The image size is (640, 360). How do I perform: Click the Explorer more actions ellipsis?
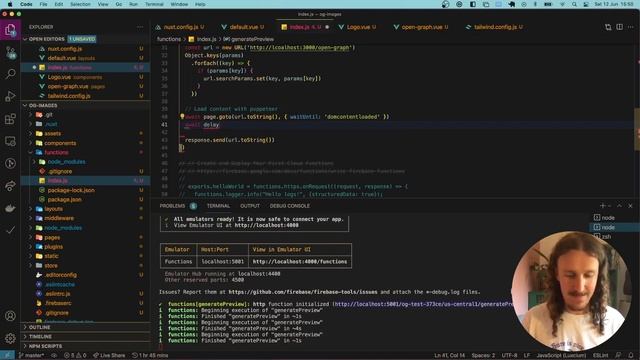[x=140, y=27]
